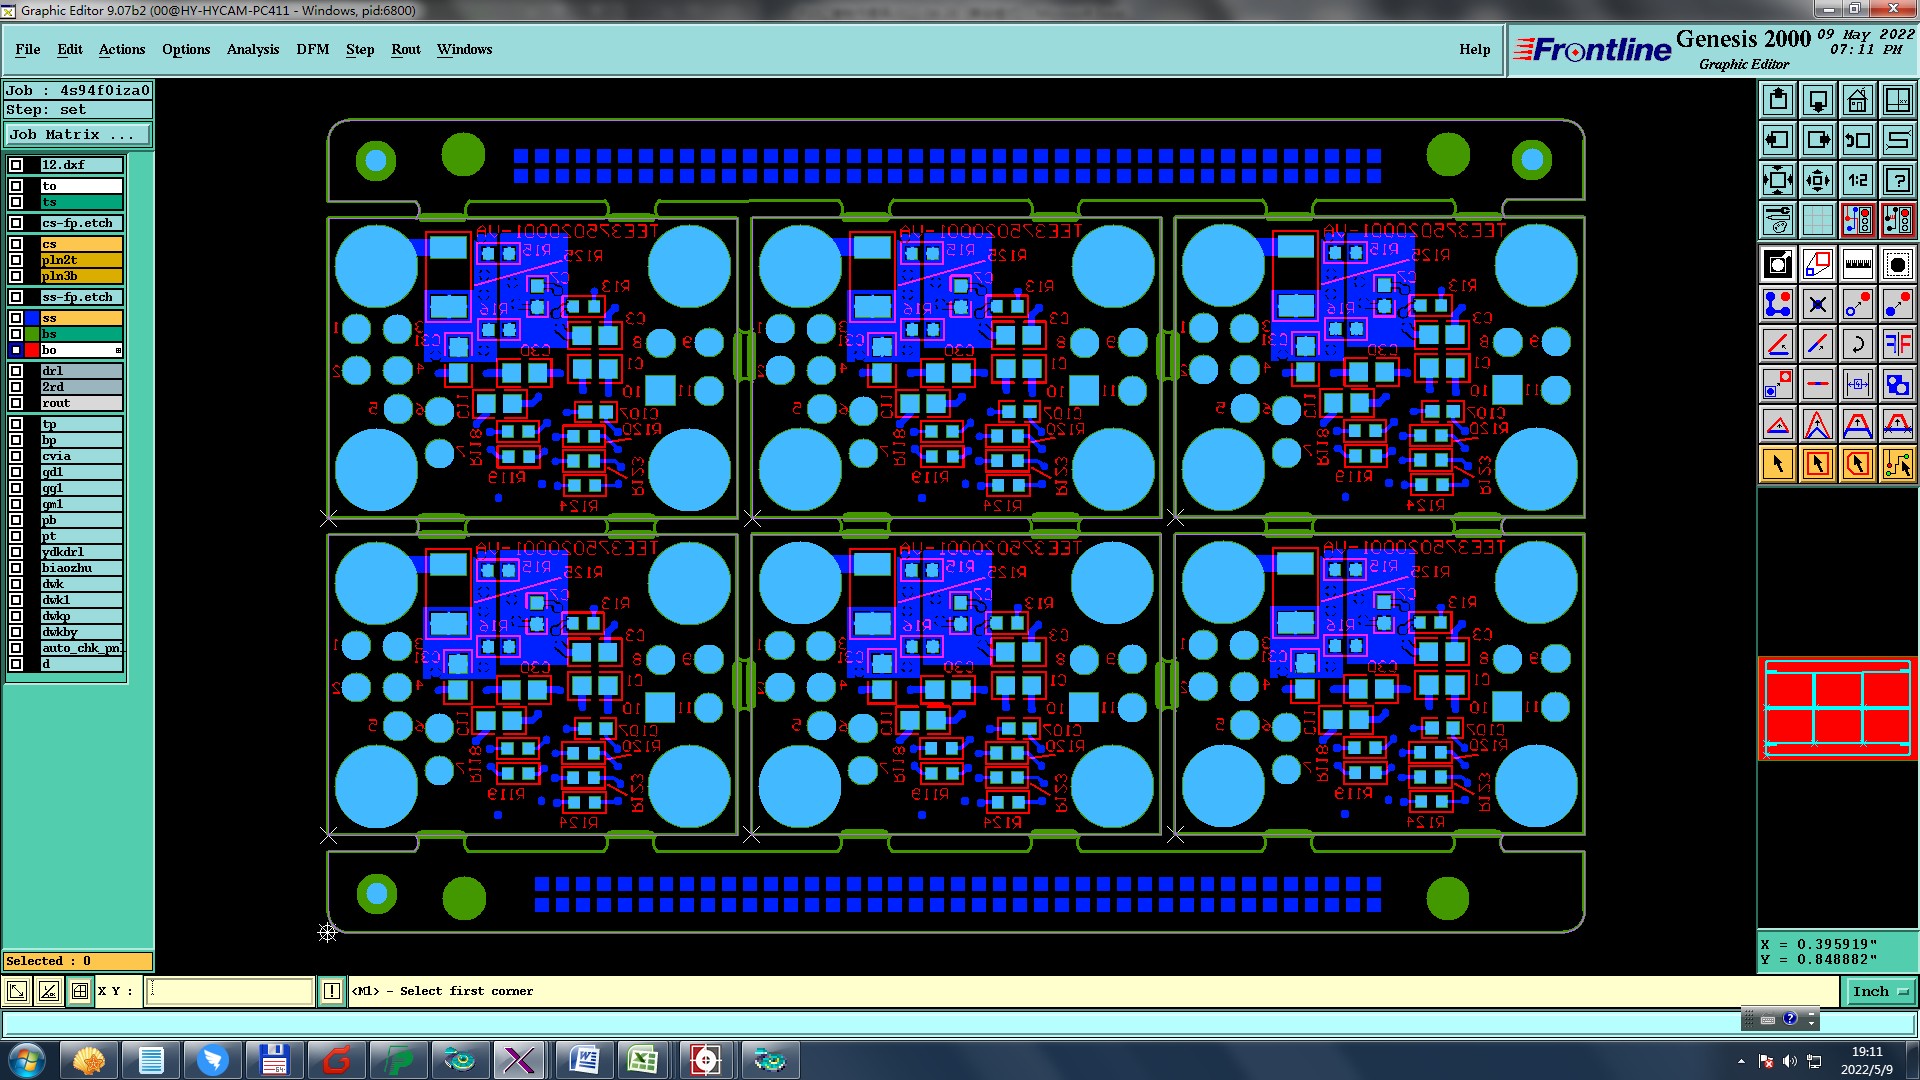Click the mirror feature F icon

point(1897,344)
